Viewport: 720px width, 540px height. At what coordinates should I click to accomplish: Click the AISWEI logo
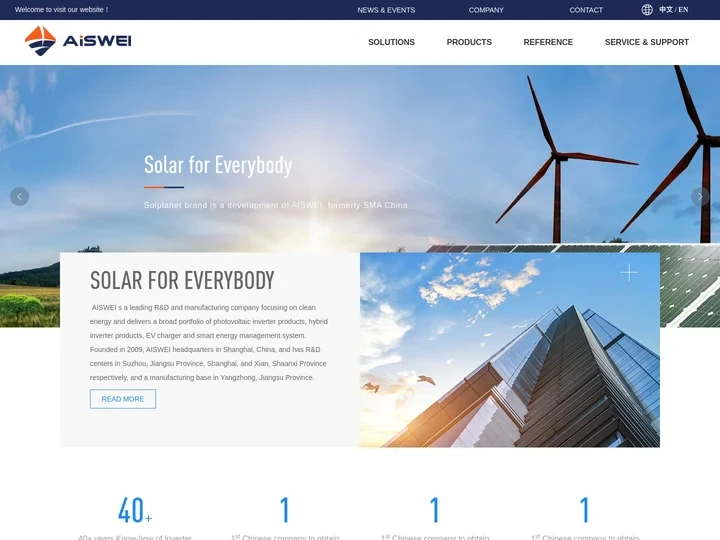click(x=78, y=41)
